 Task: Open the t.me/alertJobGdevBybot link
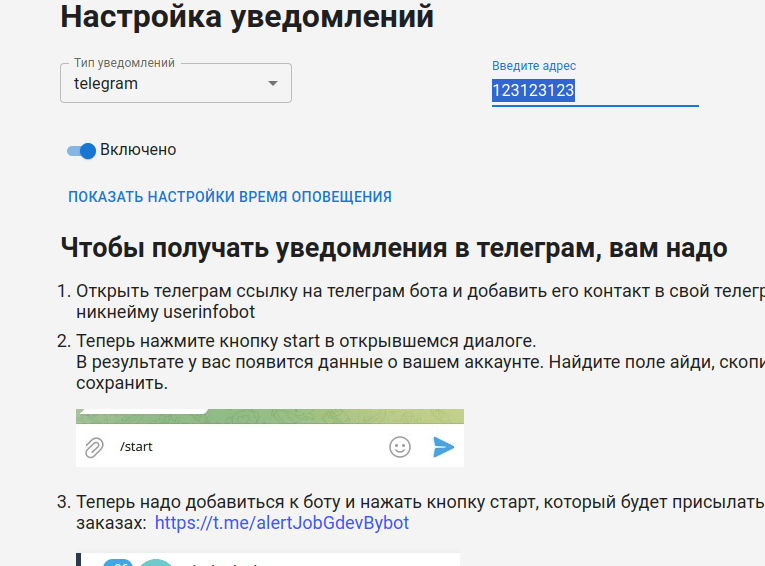tap(282, 523)
